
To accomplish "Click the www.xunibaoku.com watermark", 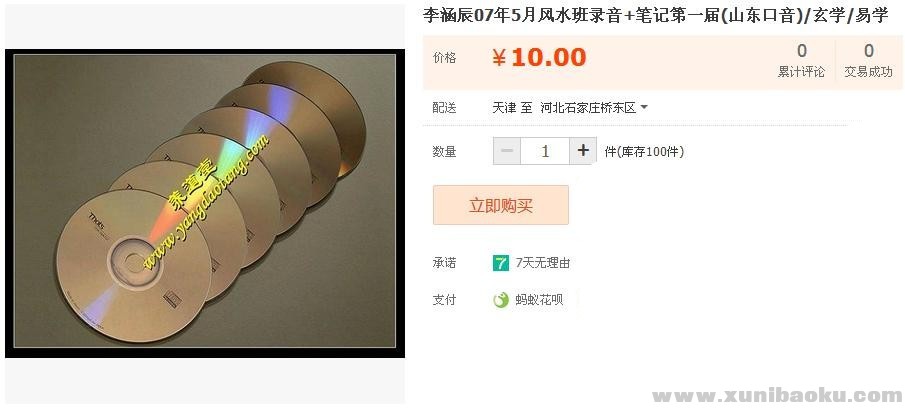I will [x=776, y=396].
